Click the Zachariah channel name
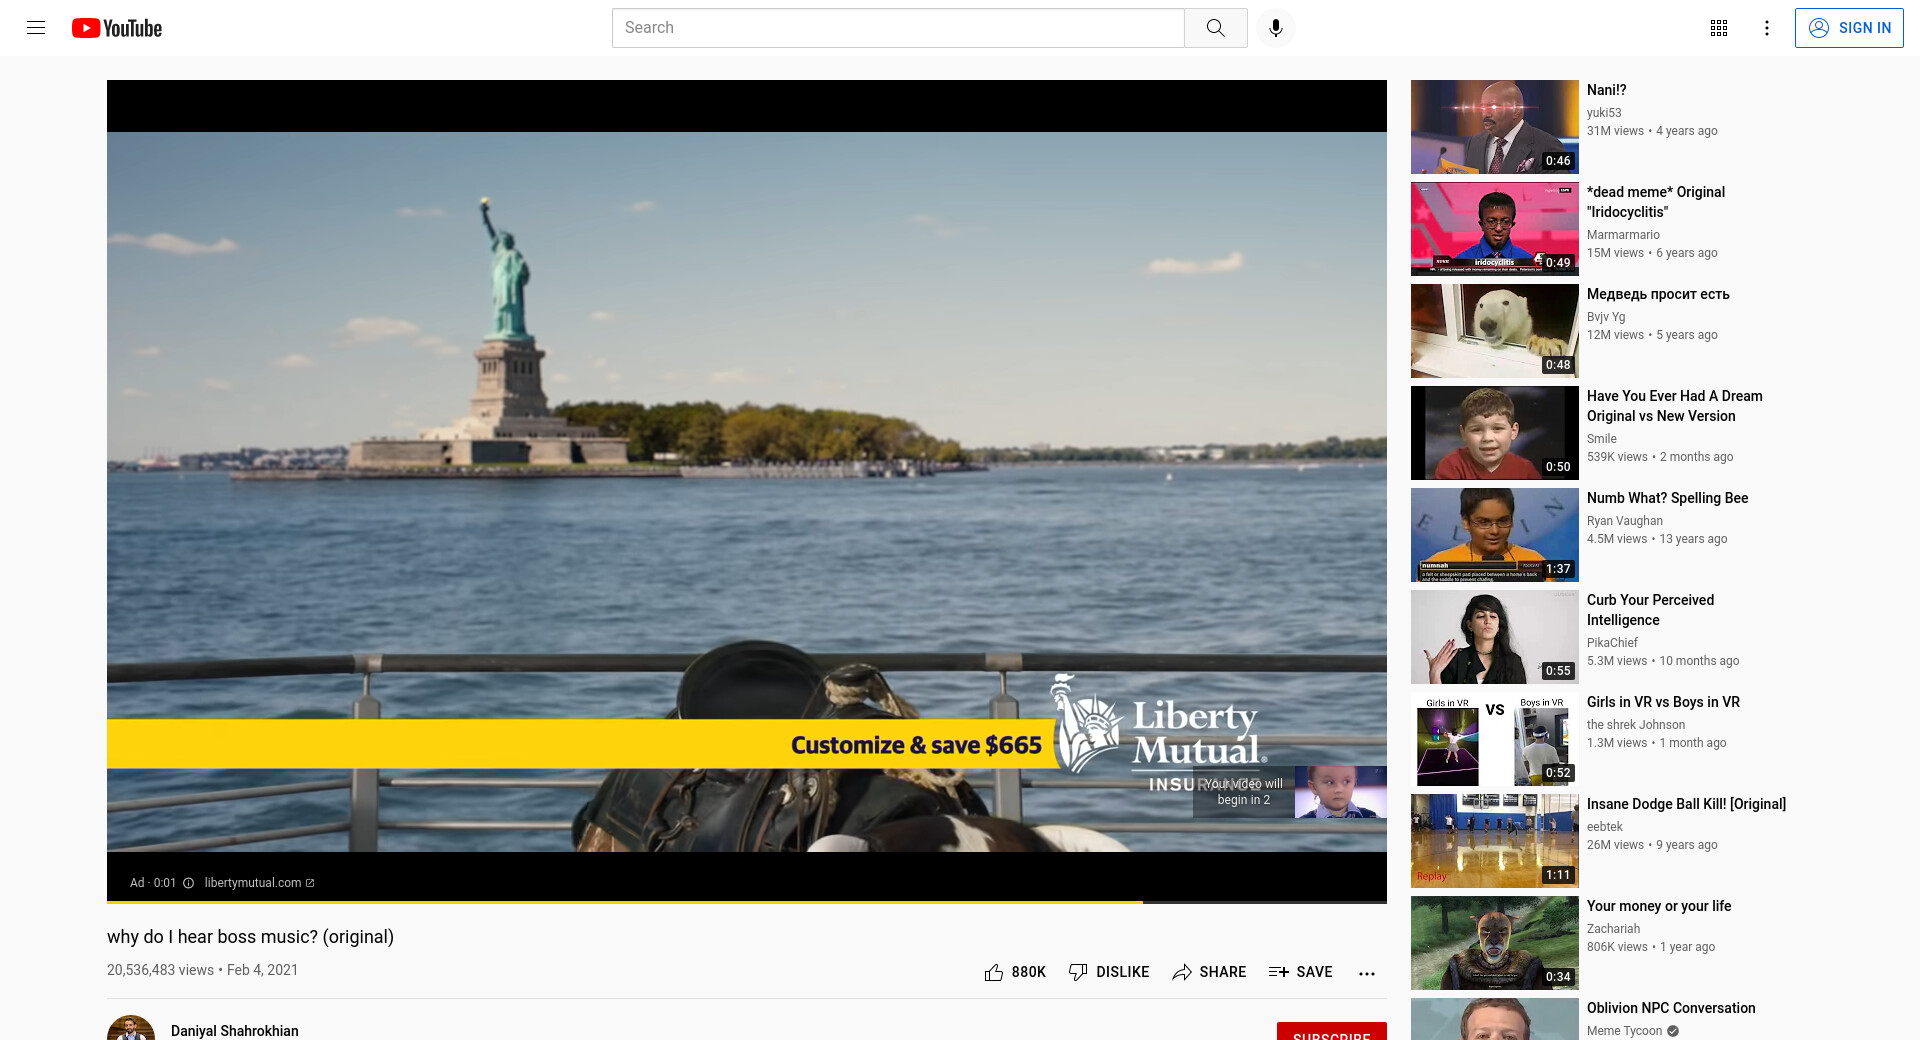Screen dimensions: 1920x1040 point(1613,929)
